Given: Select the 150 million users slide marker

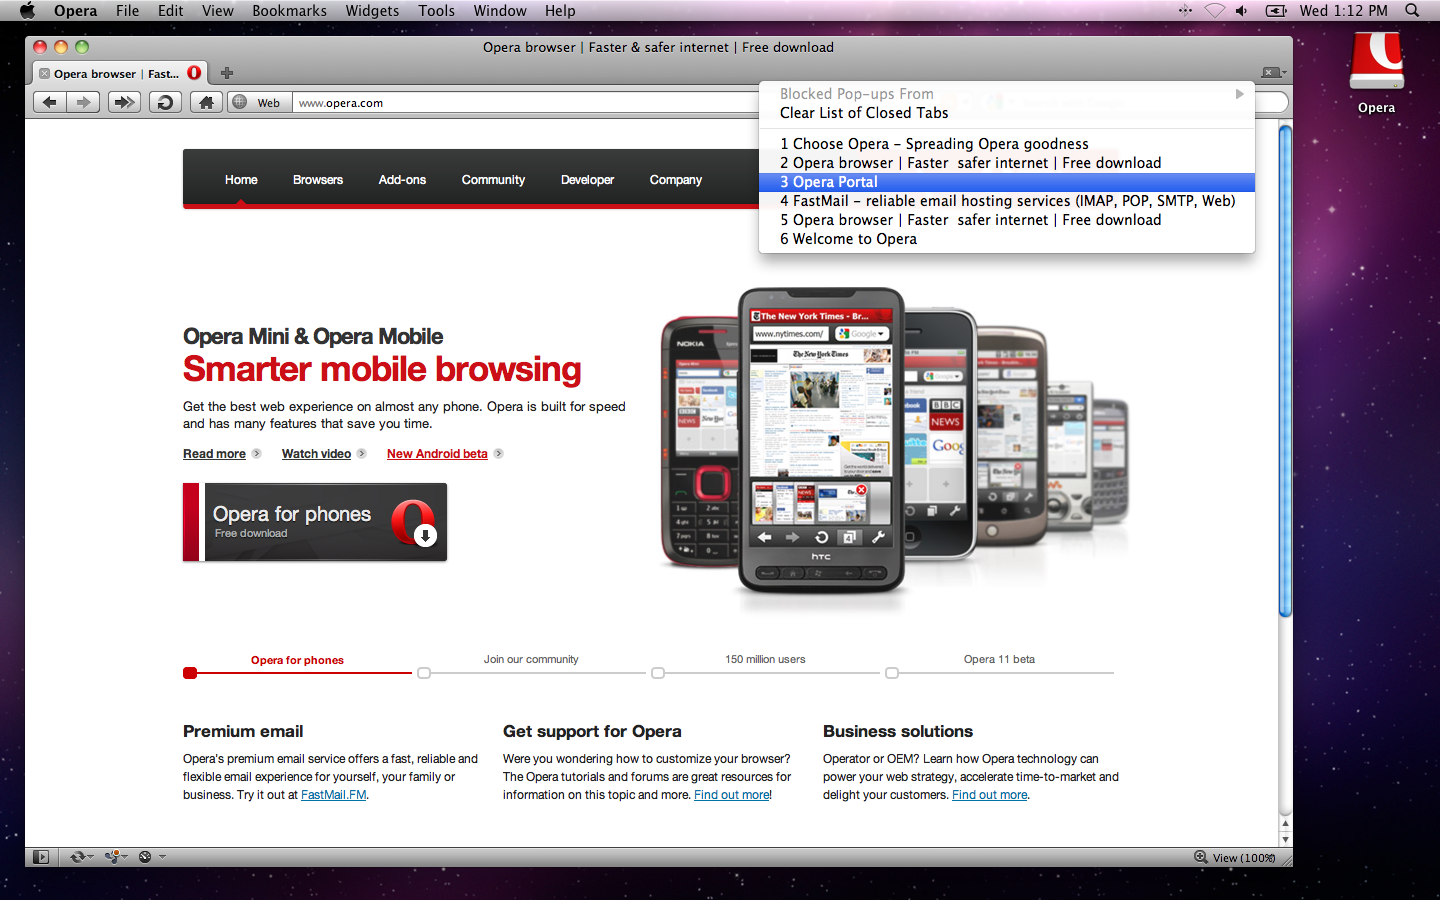Looking at the screenshot, I should 658,673.
